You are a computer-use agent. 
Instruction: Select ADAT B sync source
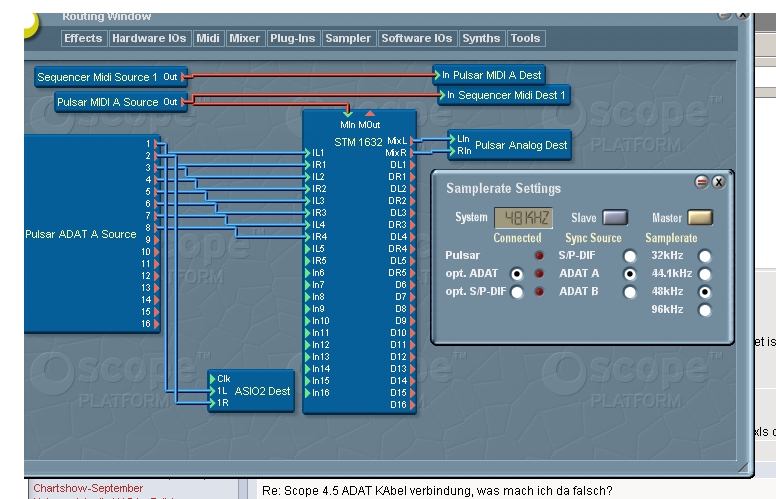(630, 292)
